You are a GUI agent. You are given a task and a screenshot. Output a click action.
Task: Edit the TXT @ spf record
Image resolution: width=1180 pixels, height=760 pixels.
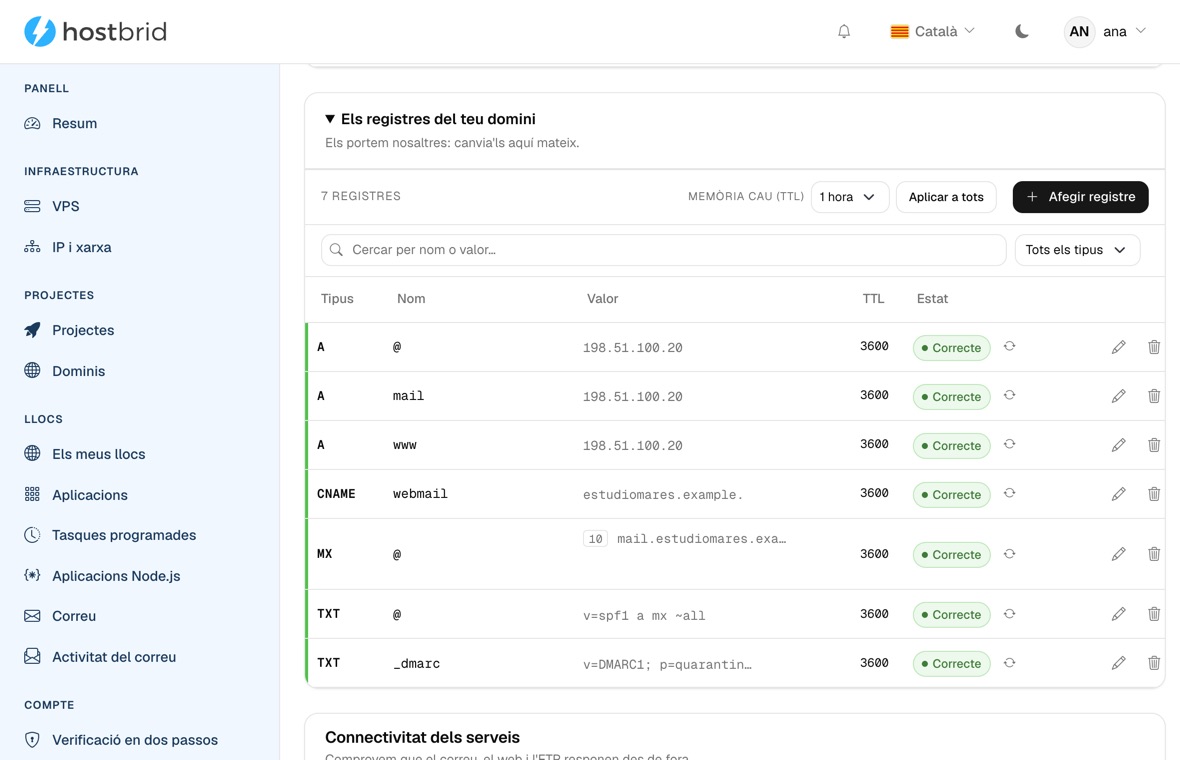(1118, 614)
